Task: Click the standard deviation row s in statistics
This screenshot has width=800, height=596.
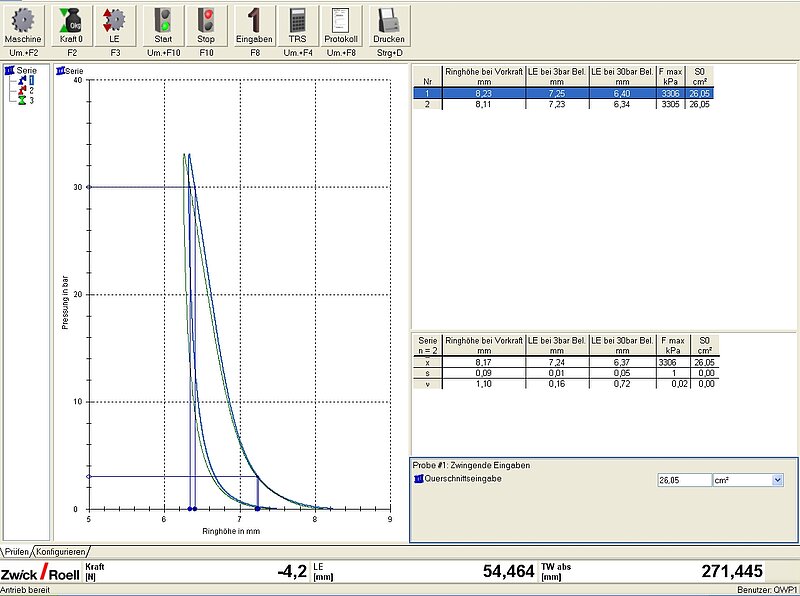Action: pos(566,373)
